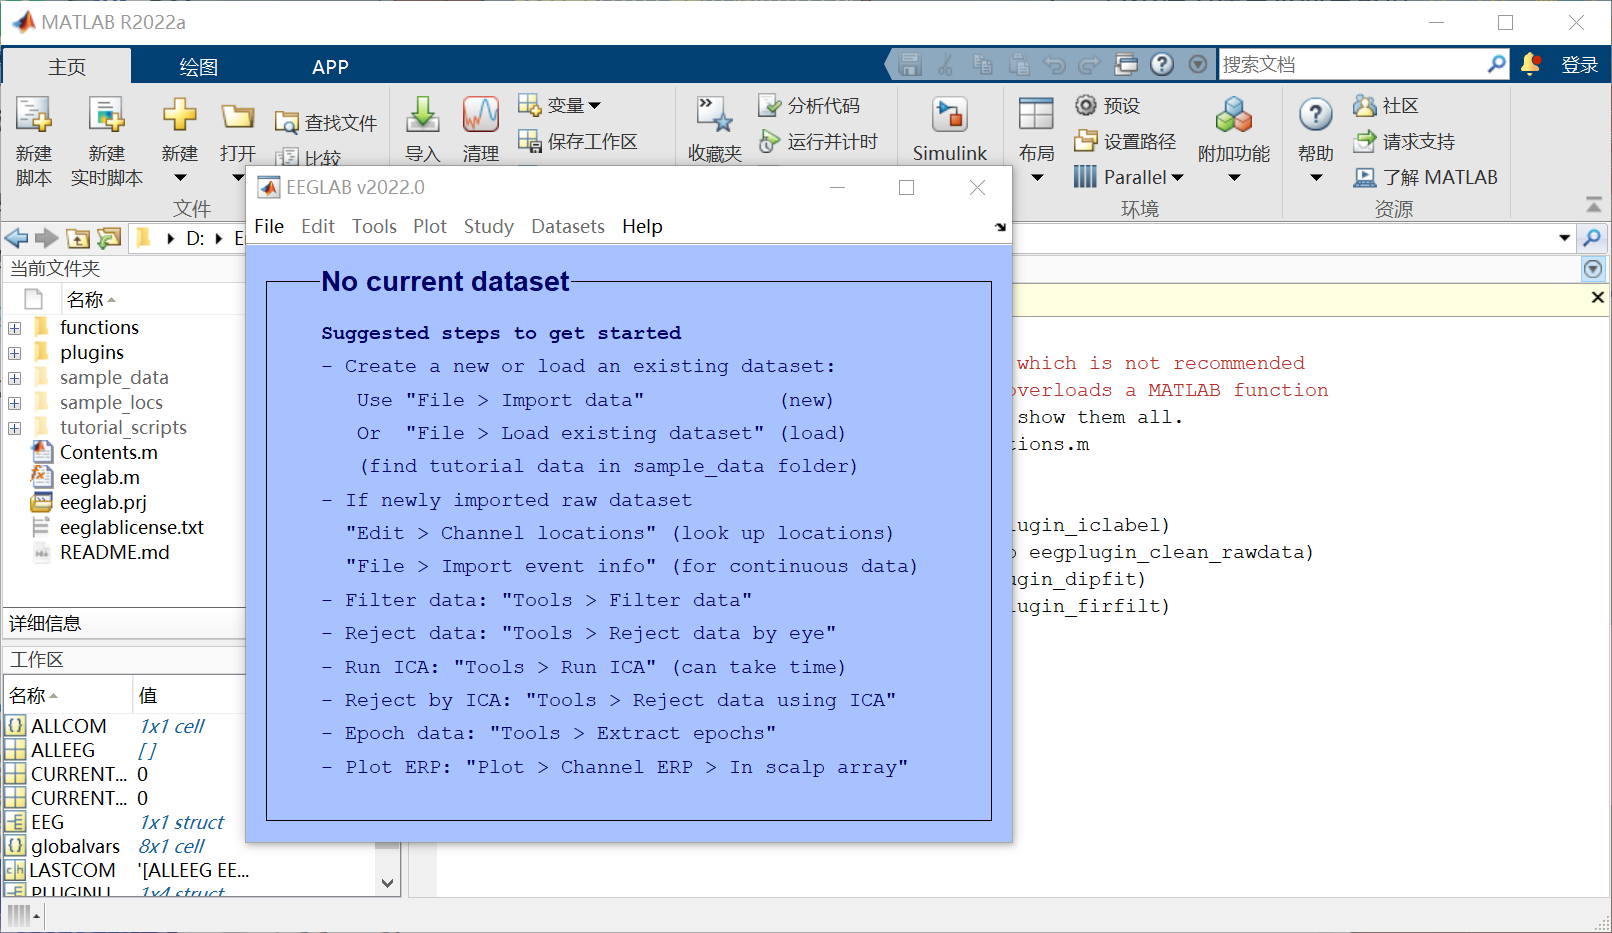This screenshot has width=1612, height=933.
Task: Expand the tutorial_scripts folder
Action: click(x=14, y=428)
